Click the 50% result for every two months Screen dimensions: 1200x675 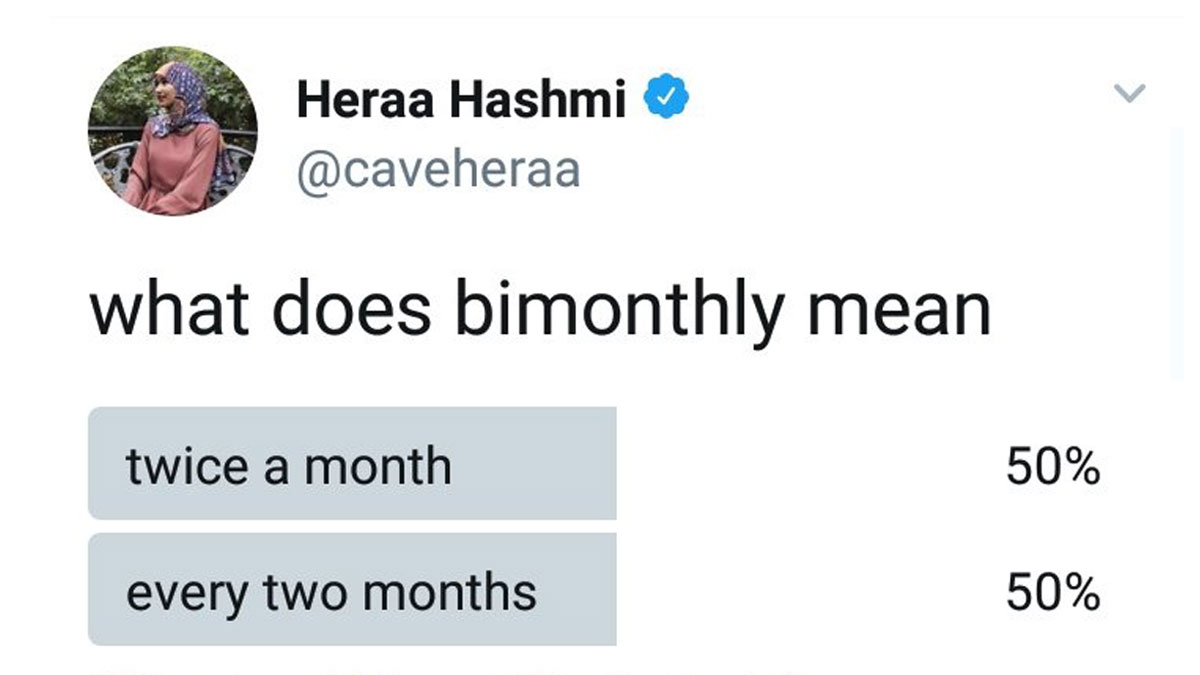click(1052, 593)
